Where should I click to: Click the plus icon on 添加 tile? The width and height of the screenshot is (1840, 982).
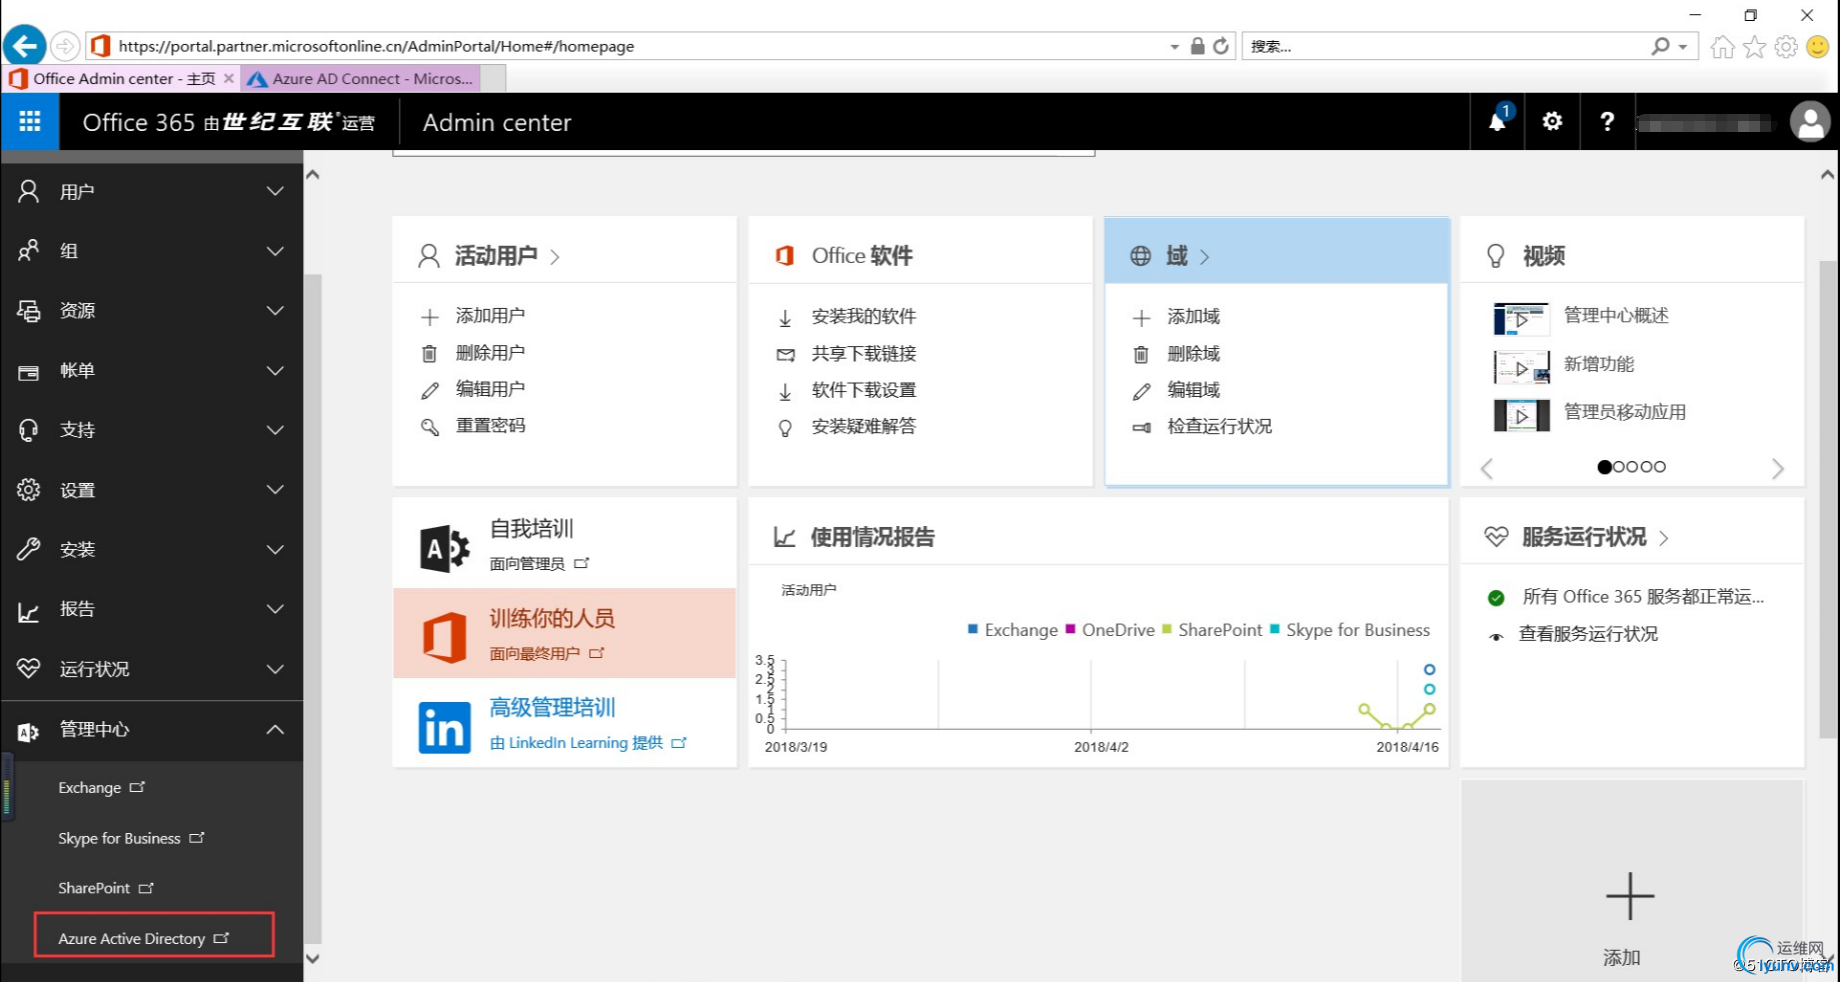coord(1630,896)
